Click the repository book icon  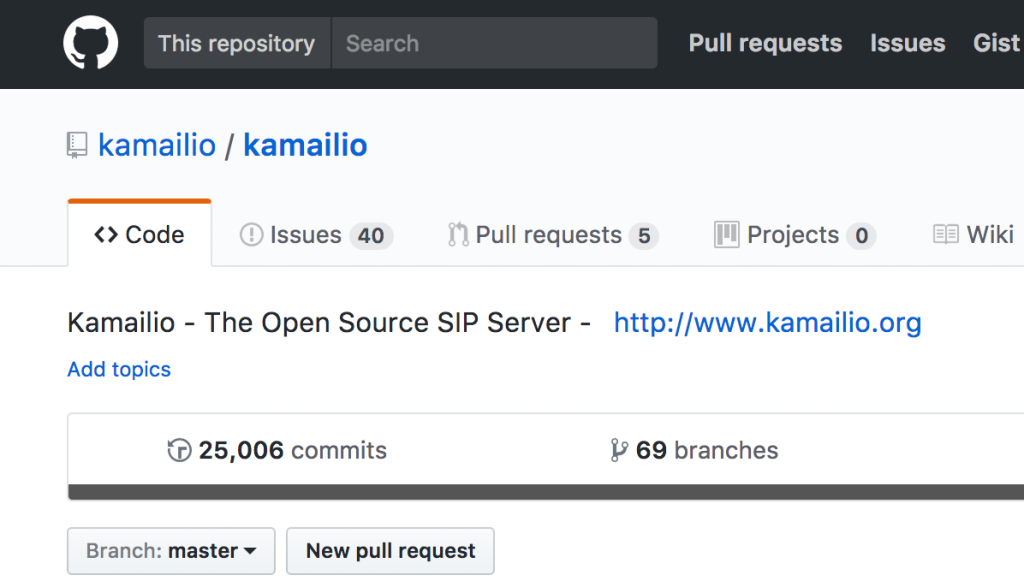click(77, 145)
